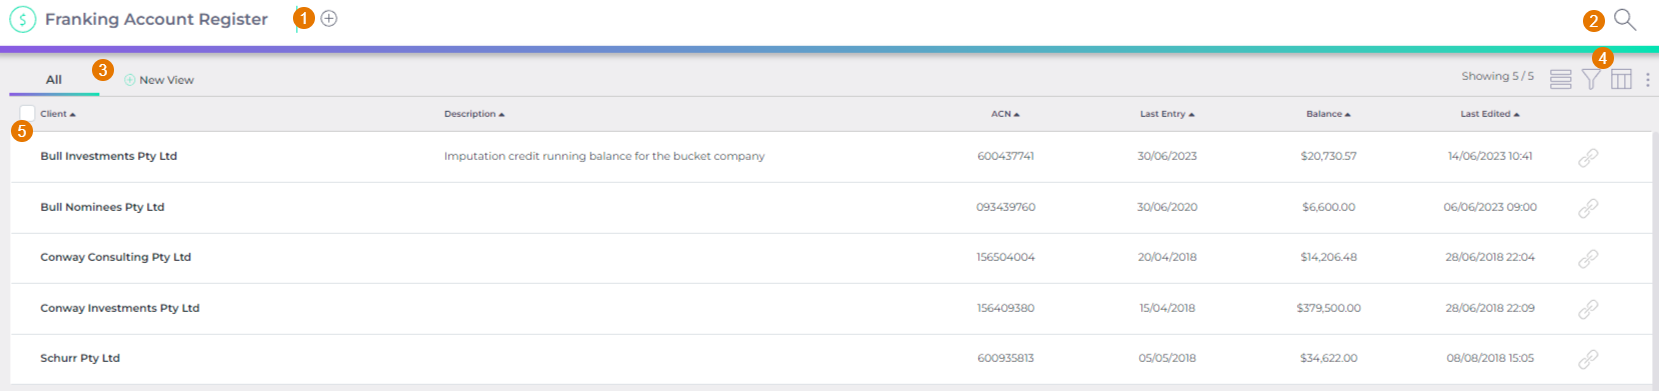
Task: Click last edited 14/06/2023 10:41
Action: pyautogui.click(x=1490, y=156)
